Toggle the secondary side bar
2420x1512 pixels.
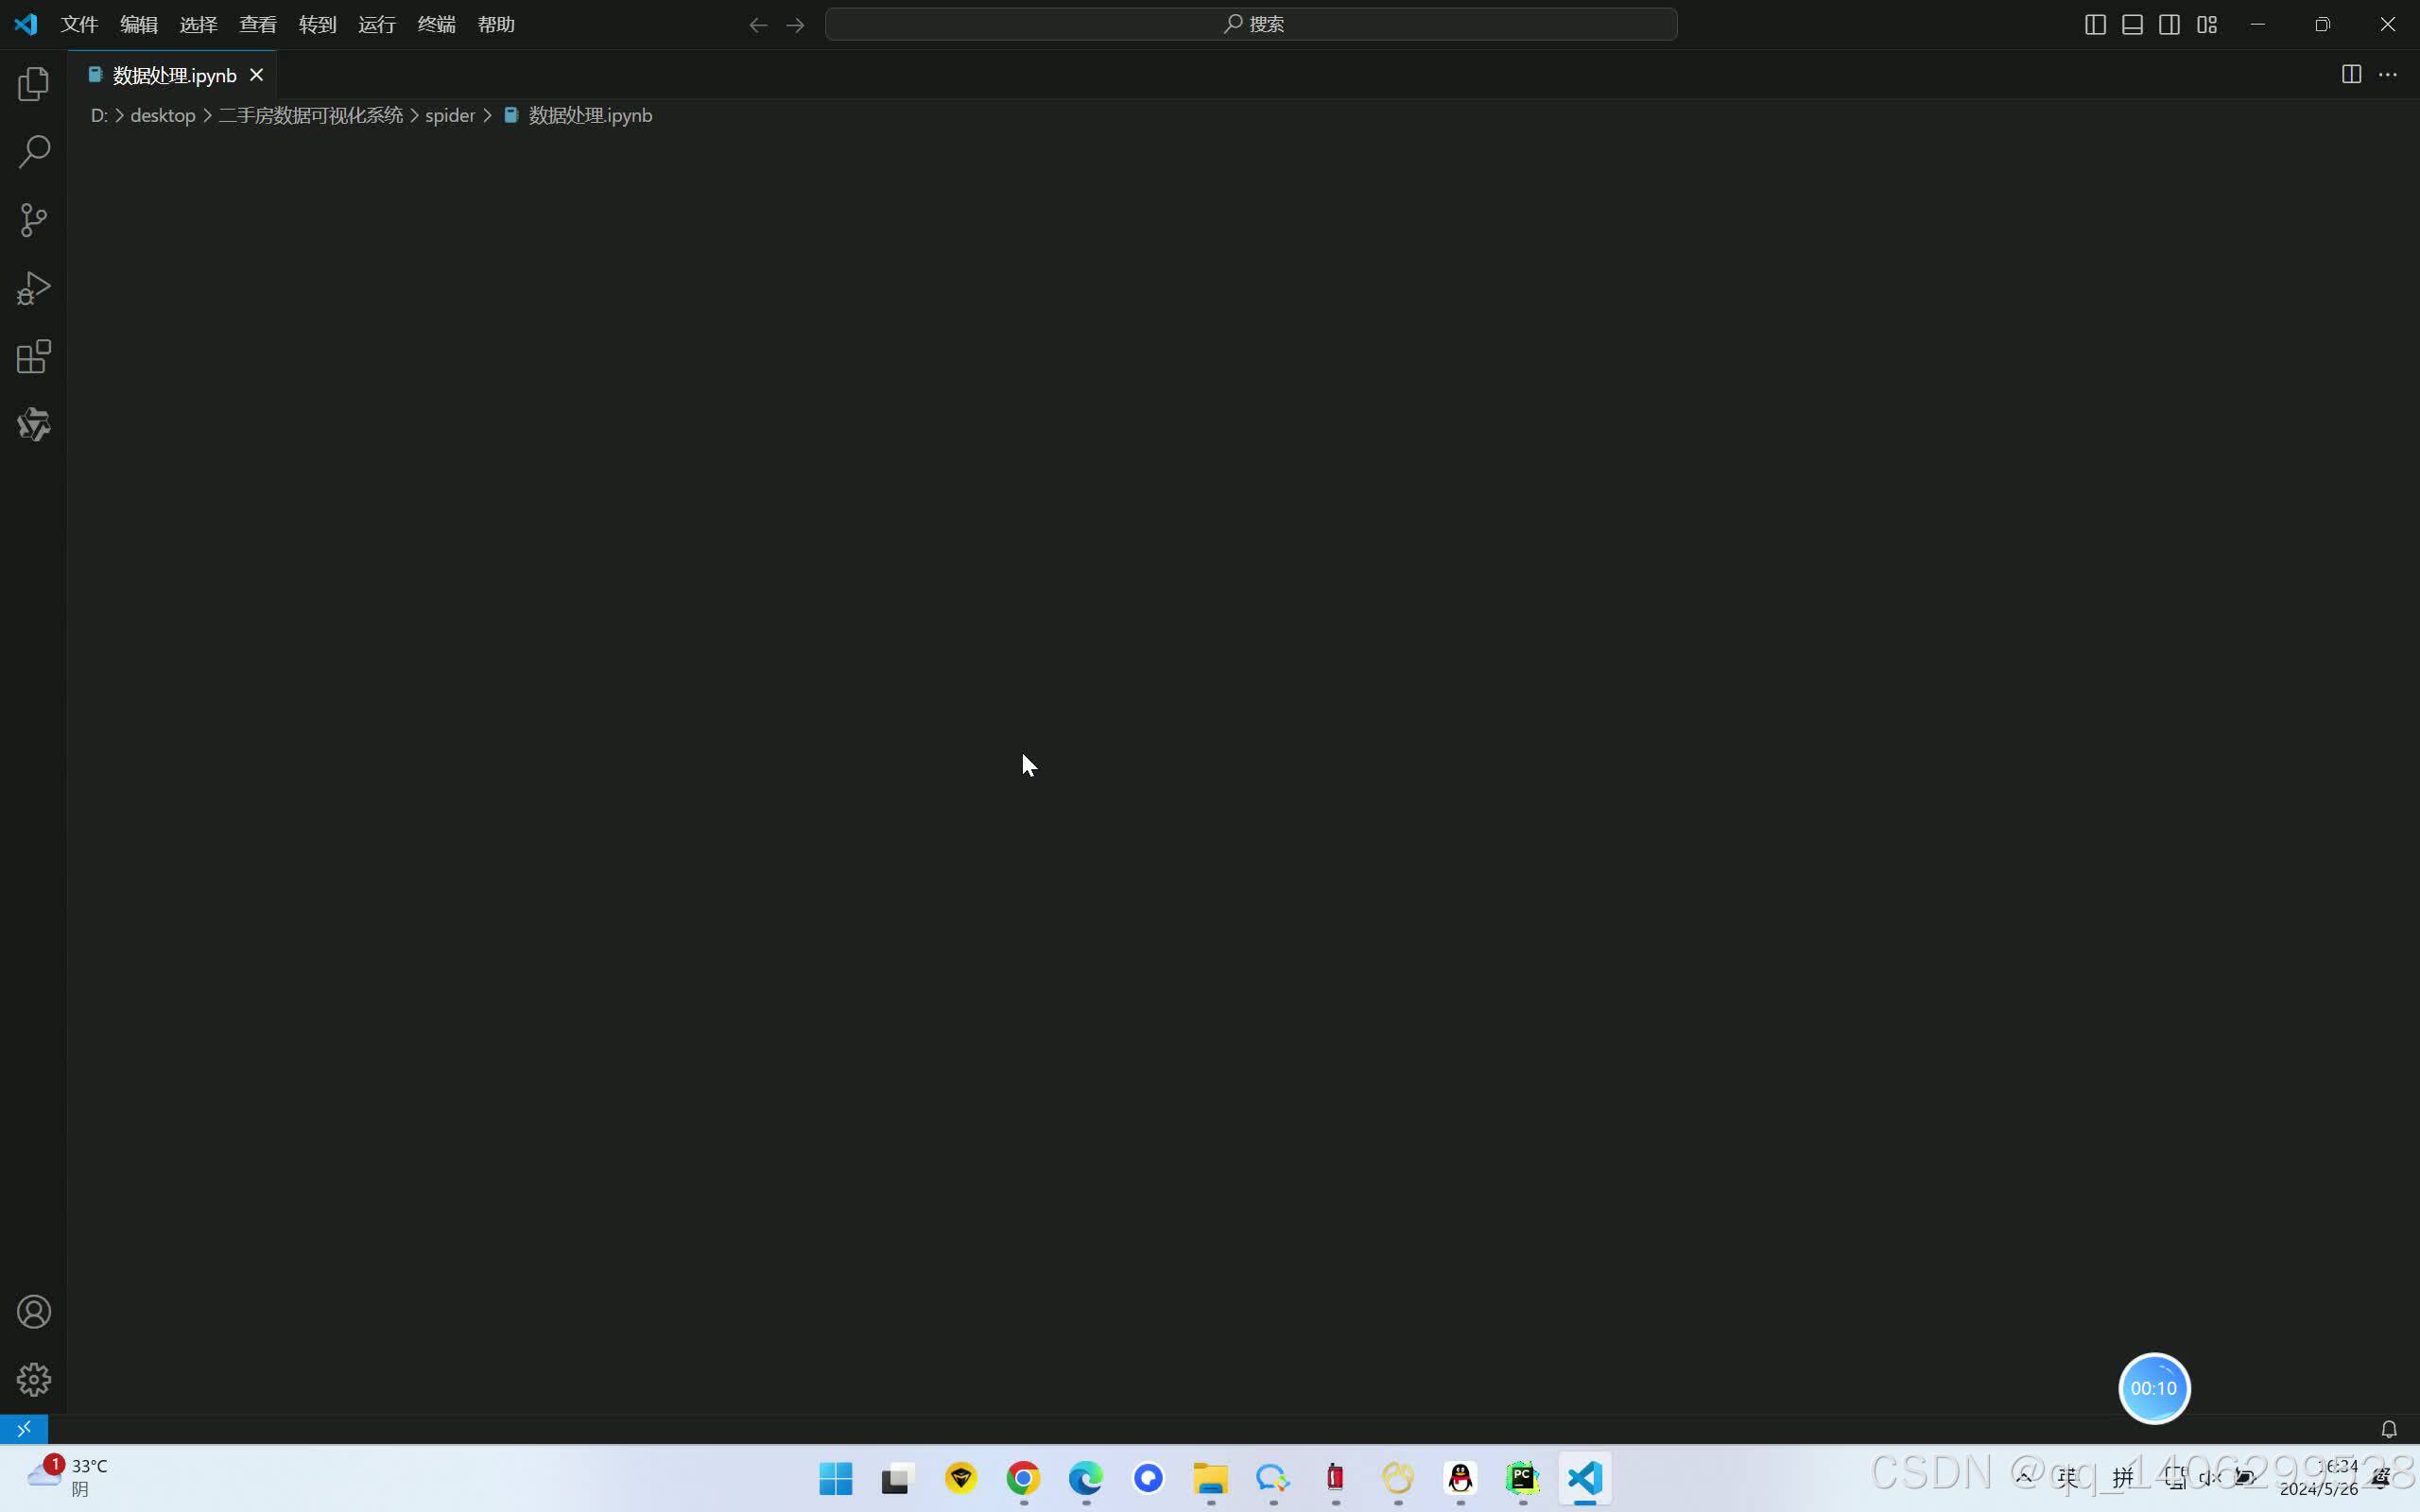[x=2169, y=25]
